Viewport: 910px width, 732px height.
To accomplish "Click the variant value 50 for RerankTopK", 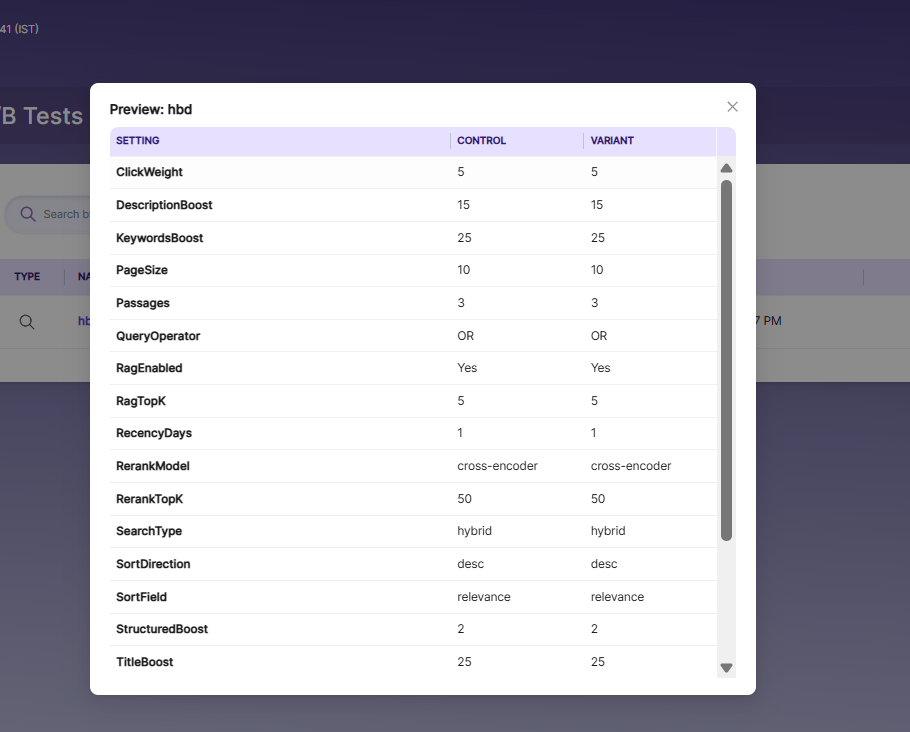I will click(x=598, y=499).
